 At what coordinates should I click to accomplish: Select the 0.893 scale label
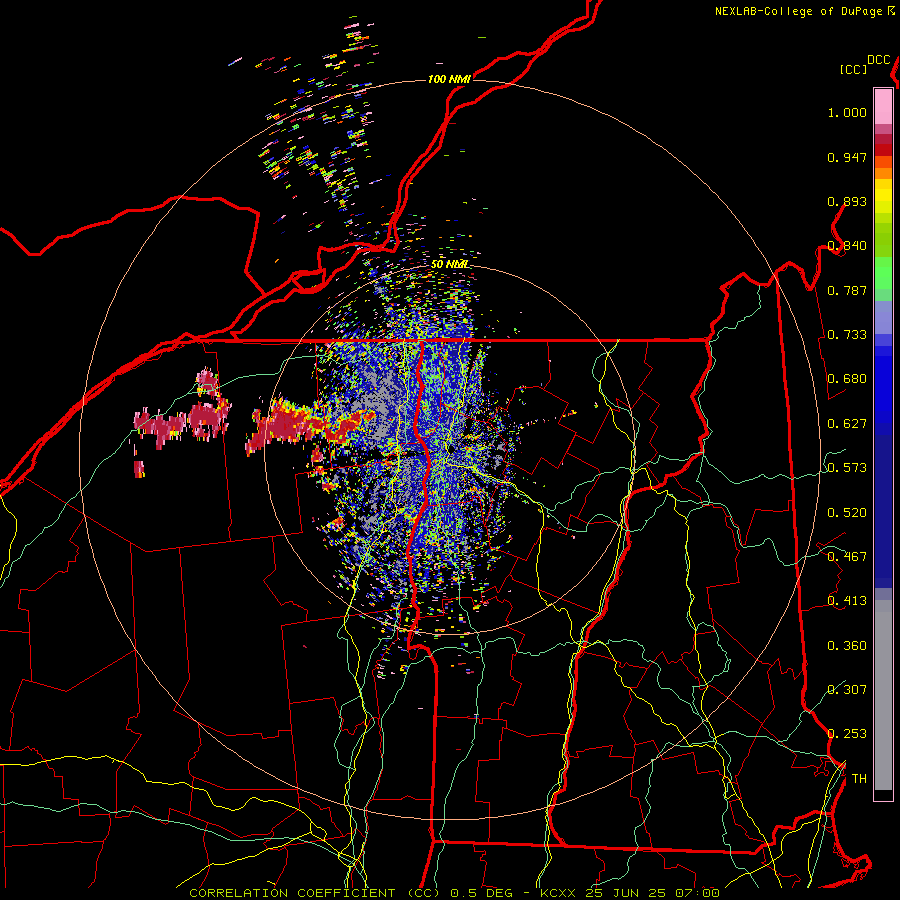[847, 201]
